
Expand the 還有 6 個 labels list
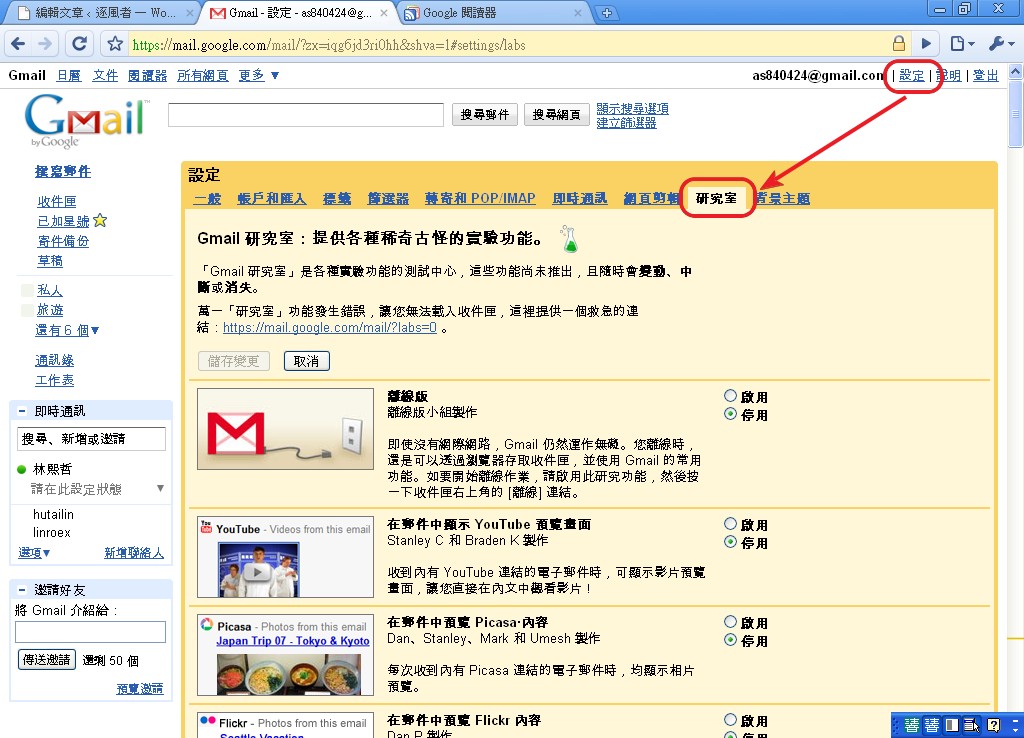[67, 330]
